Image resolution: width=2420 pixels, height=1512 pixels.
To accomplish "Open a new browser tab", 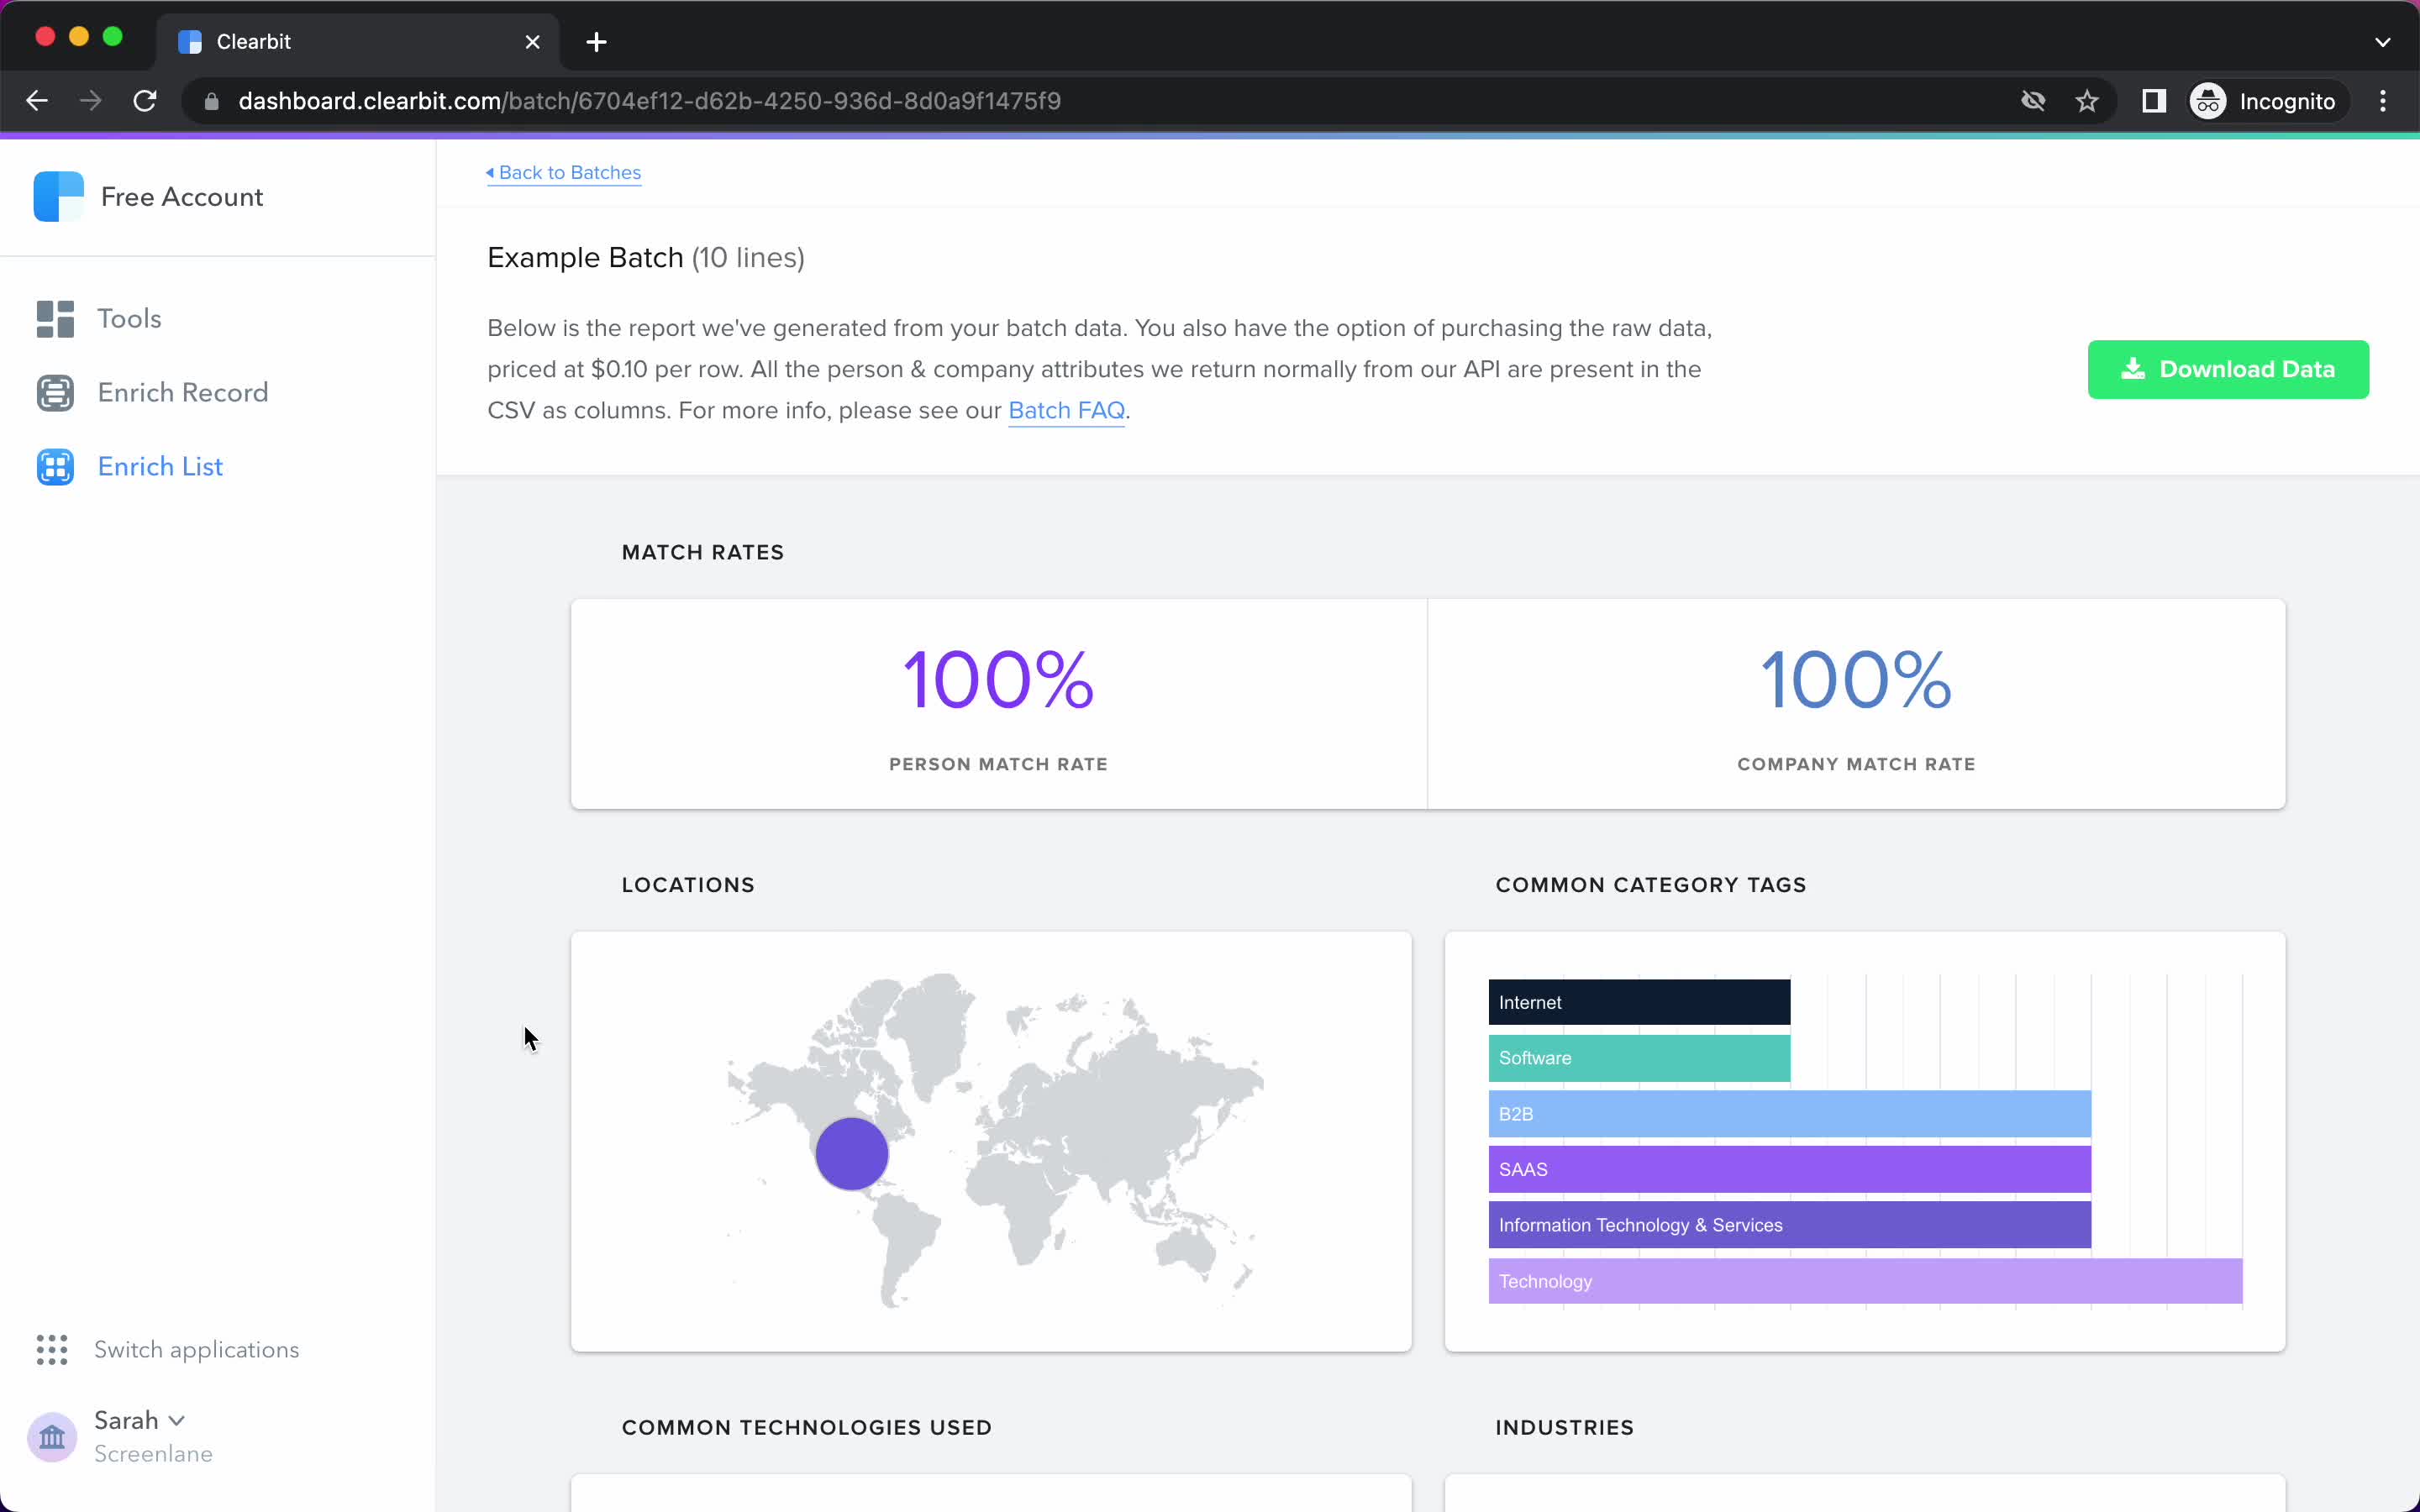I will (x=597, y=42).
